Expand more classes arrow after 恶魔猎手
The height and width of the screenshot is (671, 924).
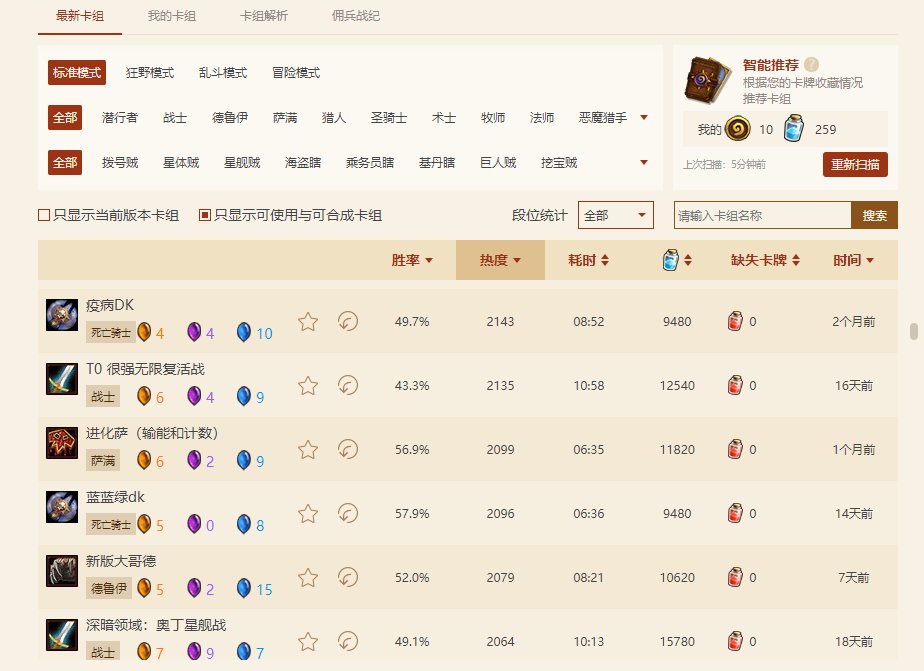coord(644,118)
